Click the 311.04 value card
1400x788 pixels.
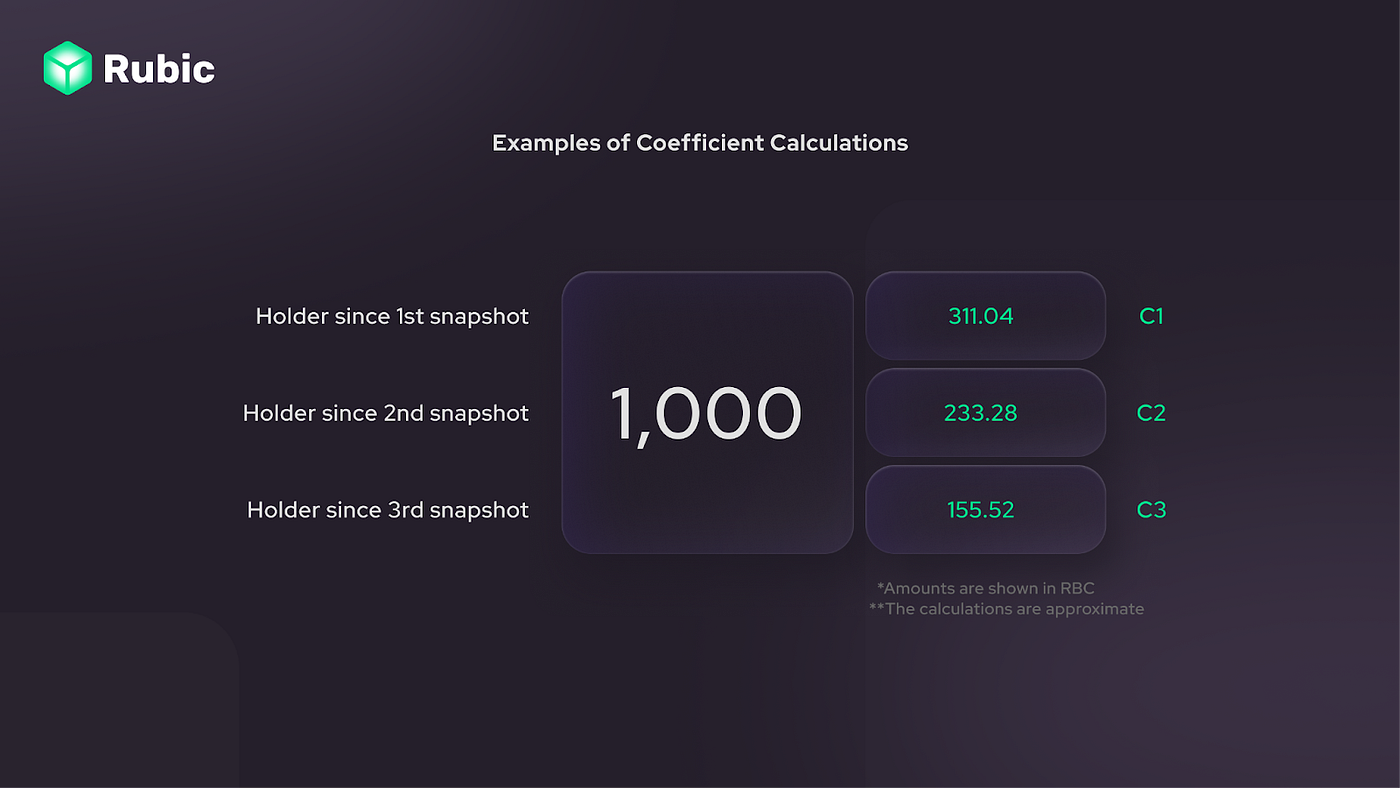(x=985, y=316)
